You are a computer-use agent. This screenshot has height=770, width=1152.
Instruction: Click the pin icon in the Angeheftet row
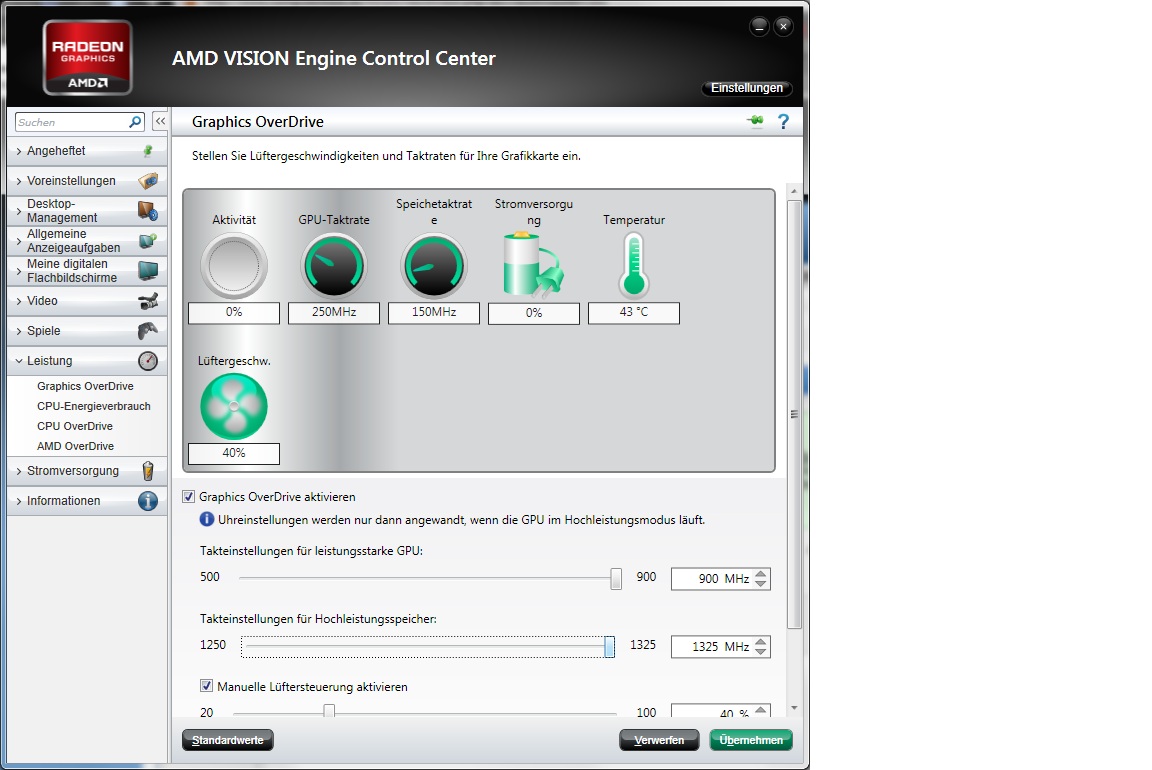(x=148, y=151)
